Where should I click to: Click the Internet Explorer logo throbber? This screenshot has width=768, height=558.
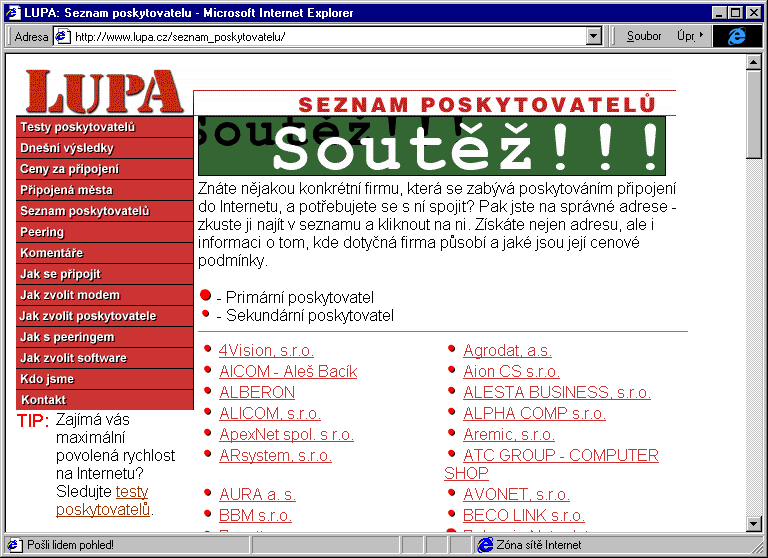737,36
